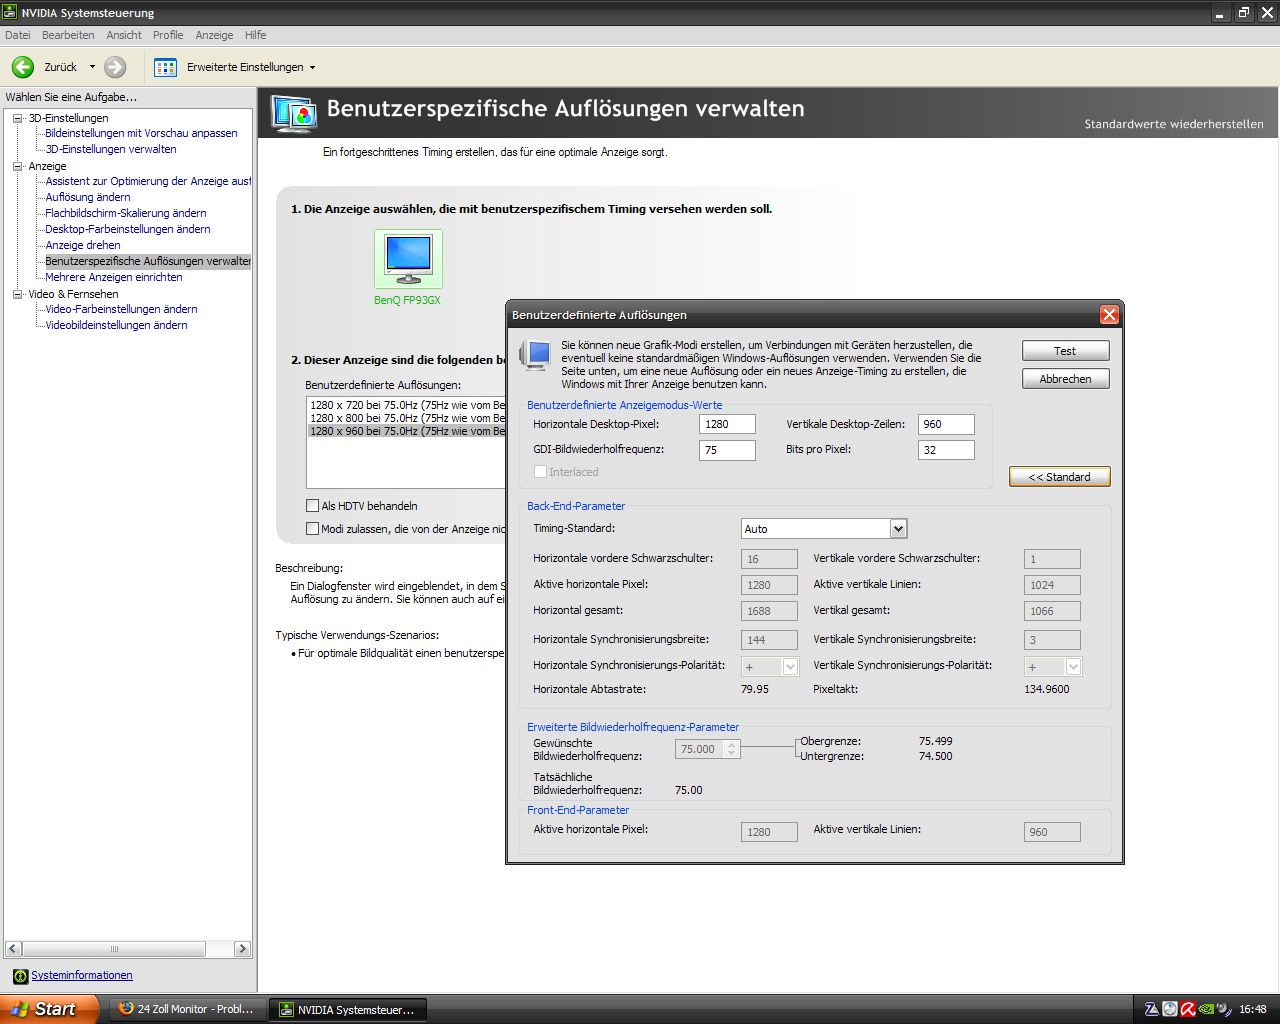
Task: Click the Test button
Action: tap(1065, 351)
